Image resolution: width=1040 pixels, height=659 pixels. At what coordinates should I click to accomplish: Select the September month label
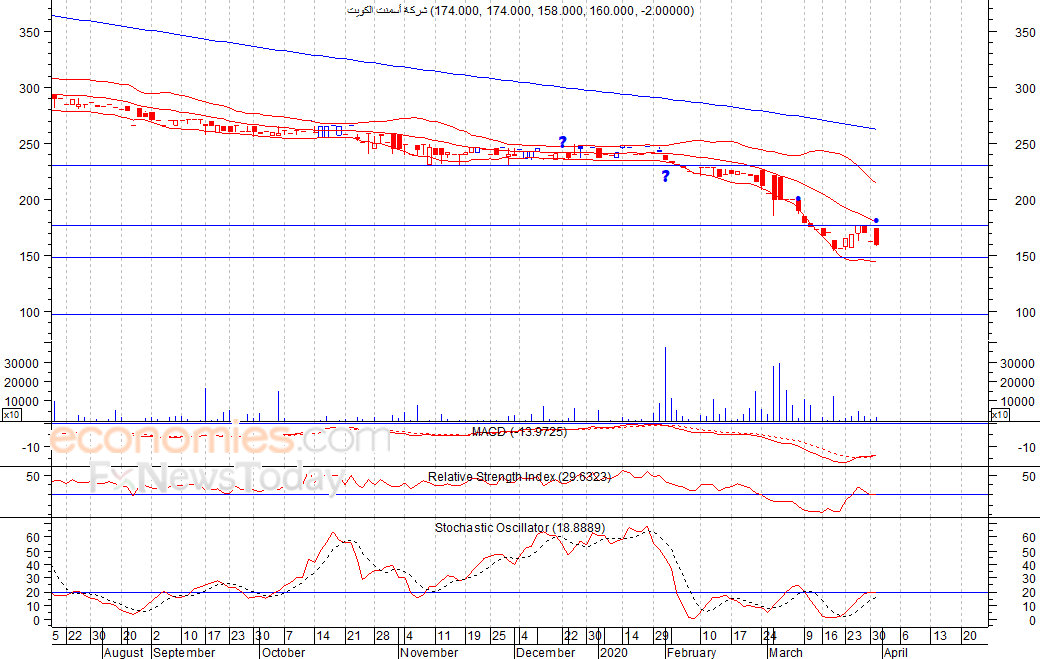point(184,652)
